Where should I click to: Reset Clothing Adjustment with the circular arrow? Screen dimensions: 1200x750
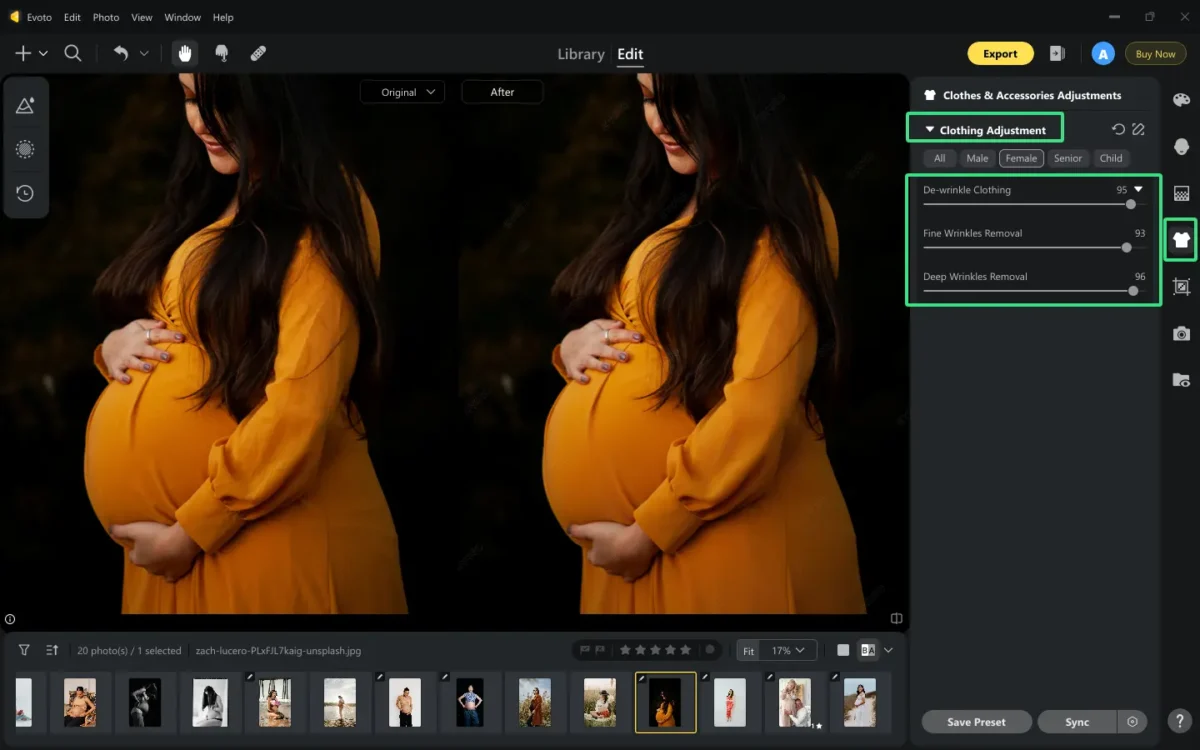click(x=1118, y=130)
